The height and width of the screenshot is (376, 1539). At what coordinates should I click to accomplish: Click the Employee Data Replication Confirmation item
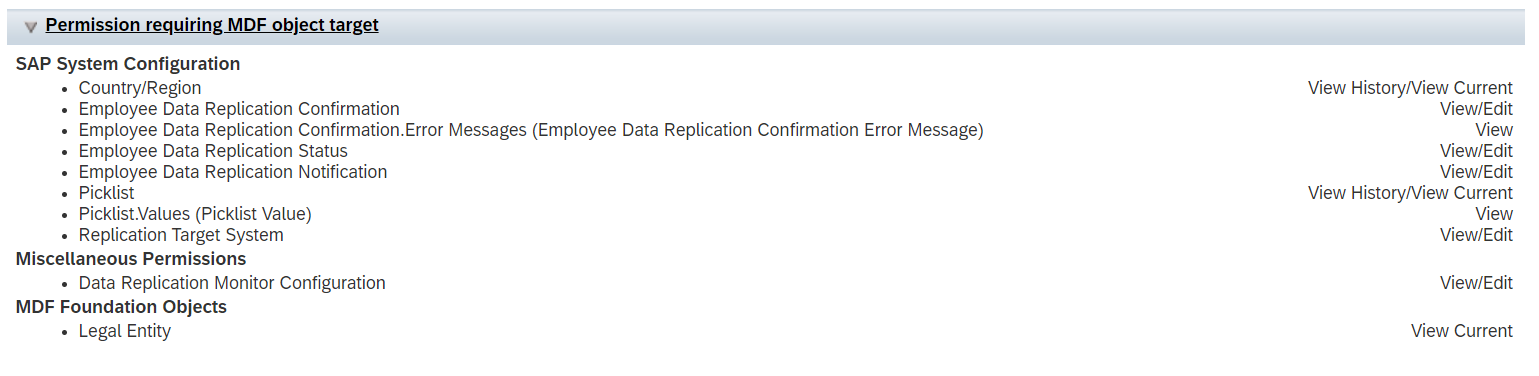[x=239, y=109]
